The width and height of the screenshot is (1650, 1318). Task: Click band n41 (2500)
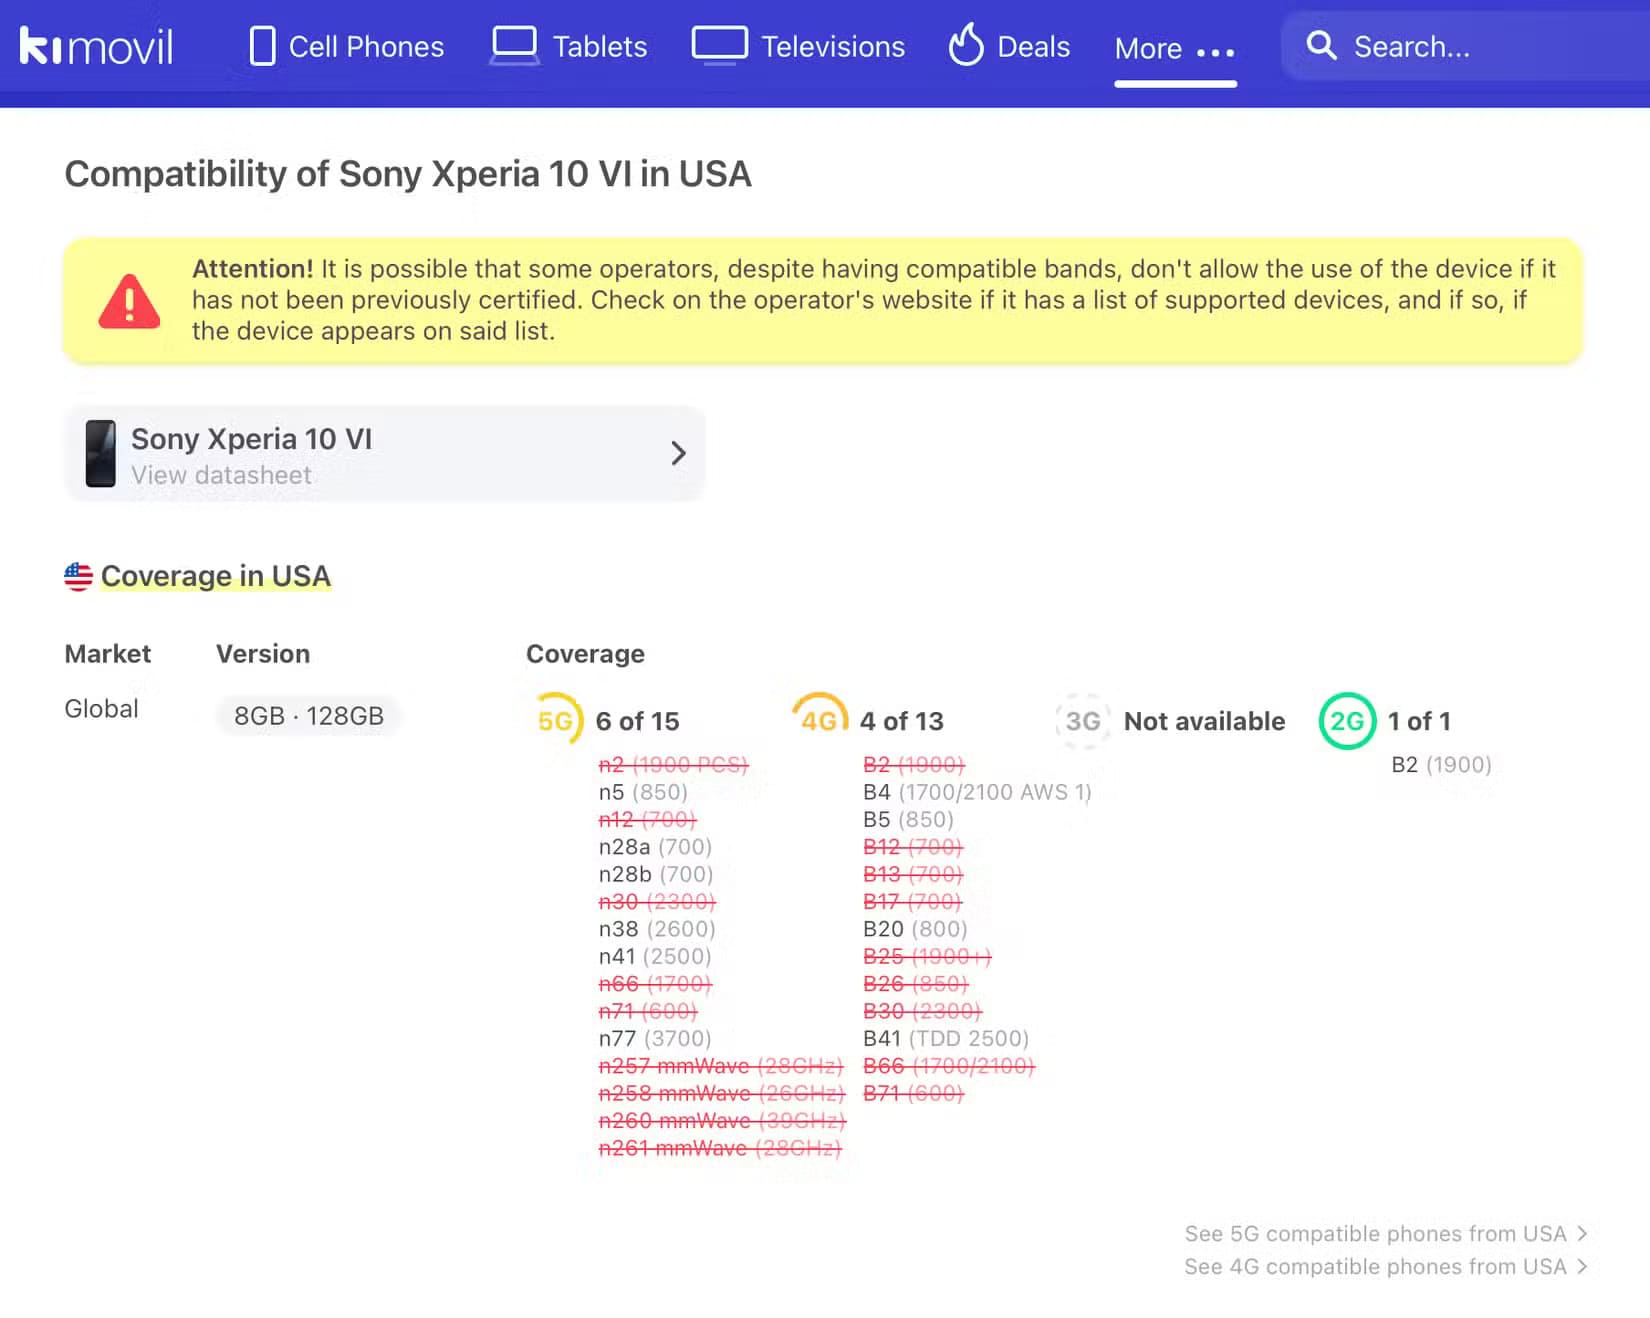point(655,956)
